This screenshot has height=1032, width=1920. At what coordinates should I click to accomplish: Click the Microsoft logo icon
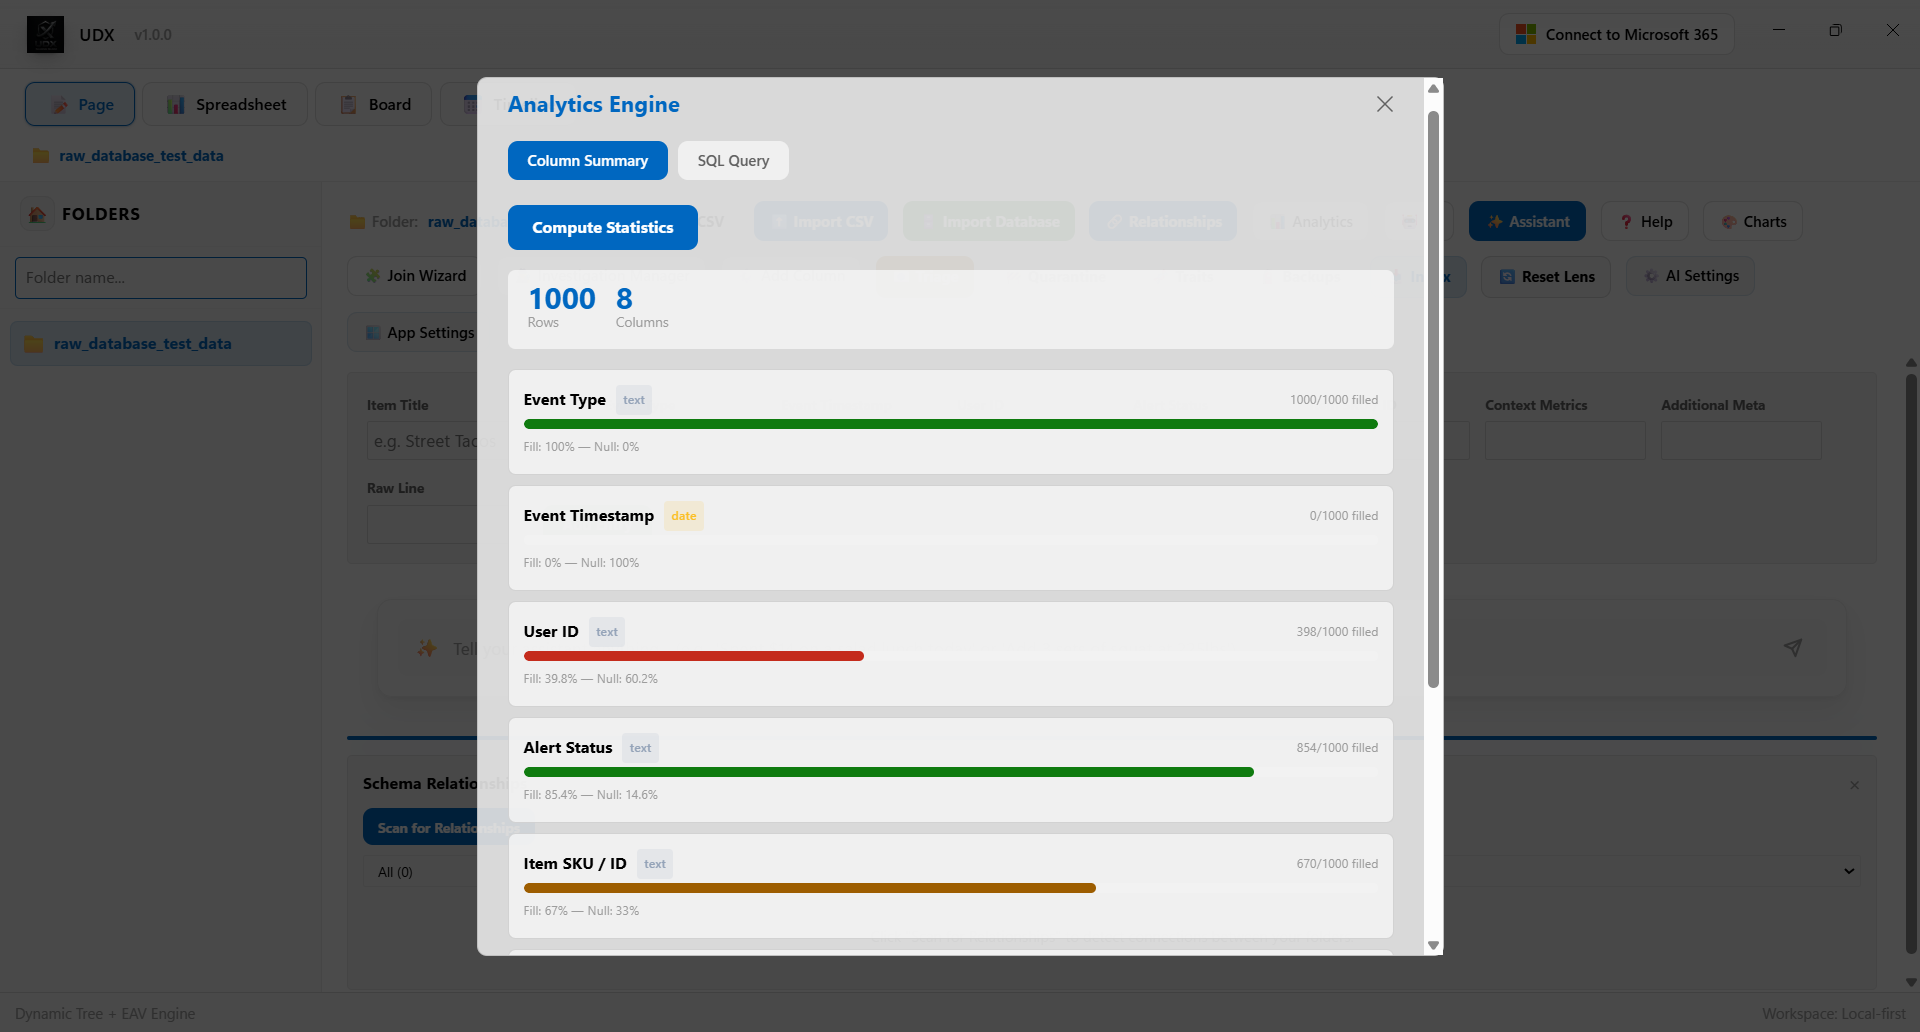pos(1525,34)
